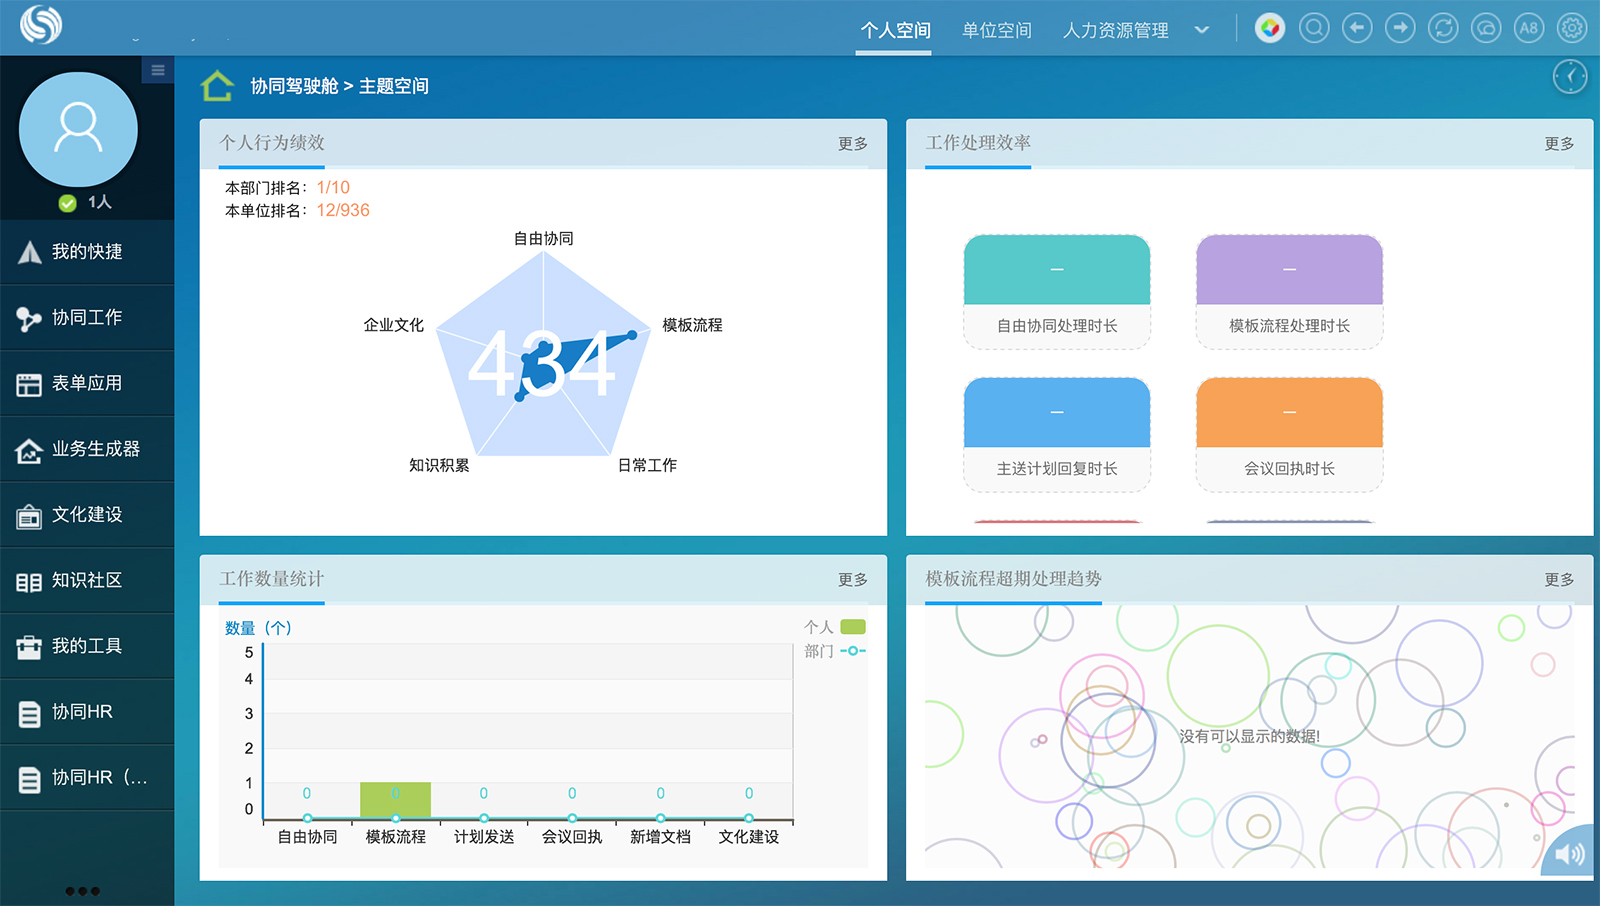Open 更多 in 工作数量统计 panel
This screenshot has height=906, width=1600.
pyautogui.click(x=853, y=580)
